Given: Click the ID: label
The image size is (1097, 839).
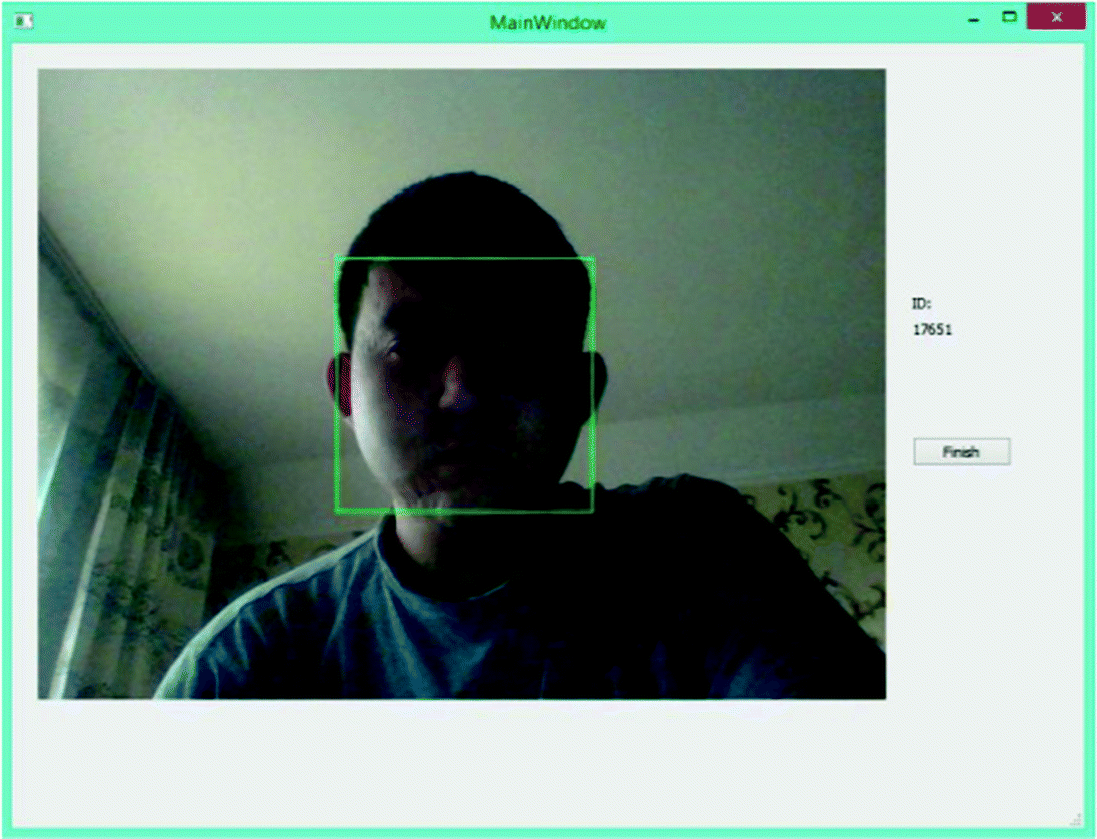Looking at the screenshot, I should pos(921,303).
